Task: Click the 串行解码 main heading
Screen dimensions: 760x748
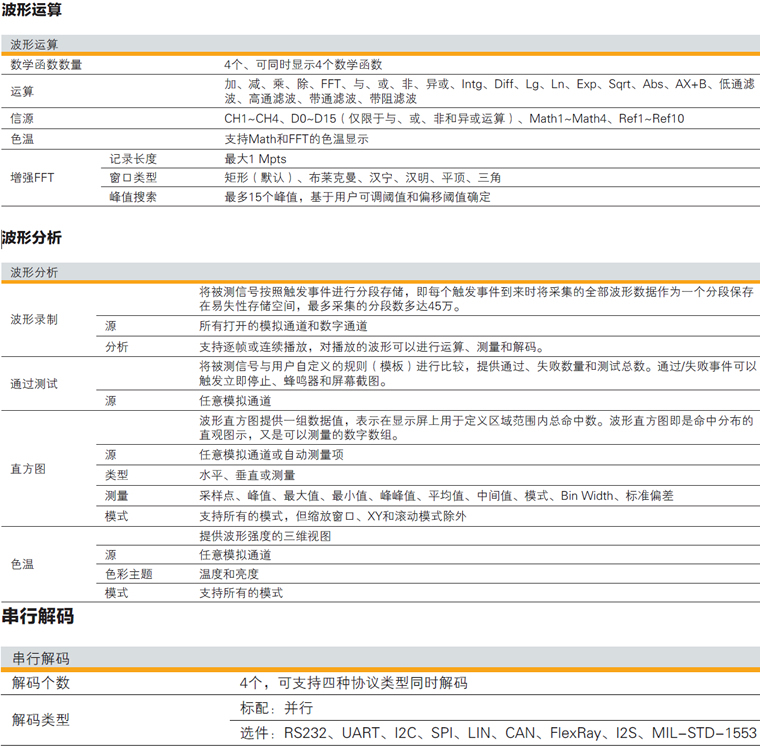Action: [x=38, y=616]
